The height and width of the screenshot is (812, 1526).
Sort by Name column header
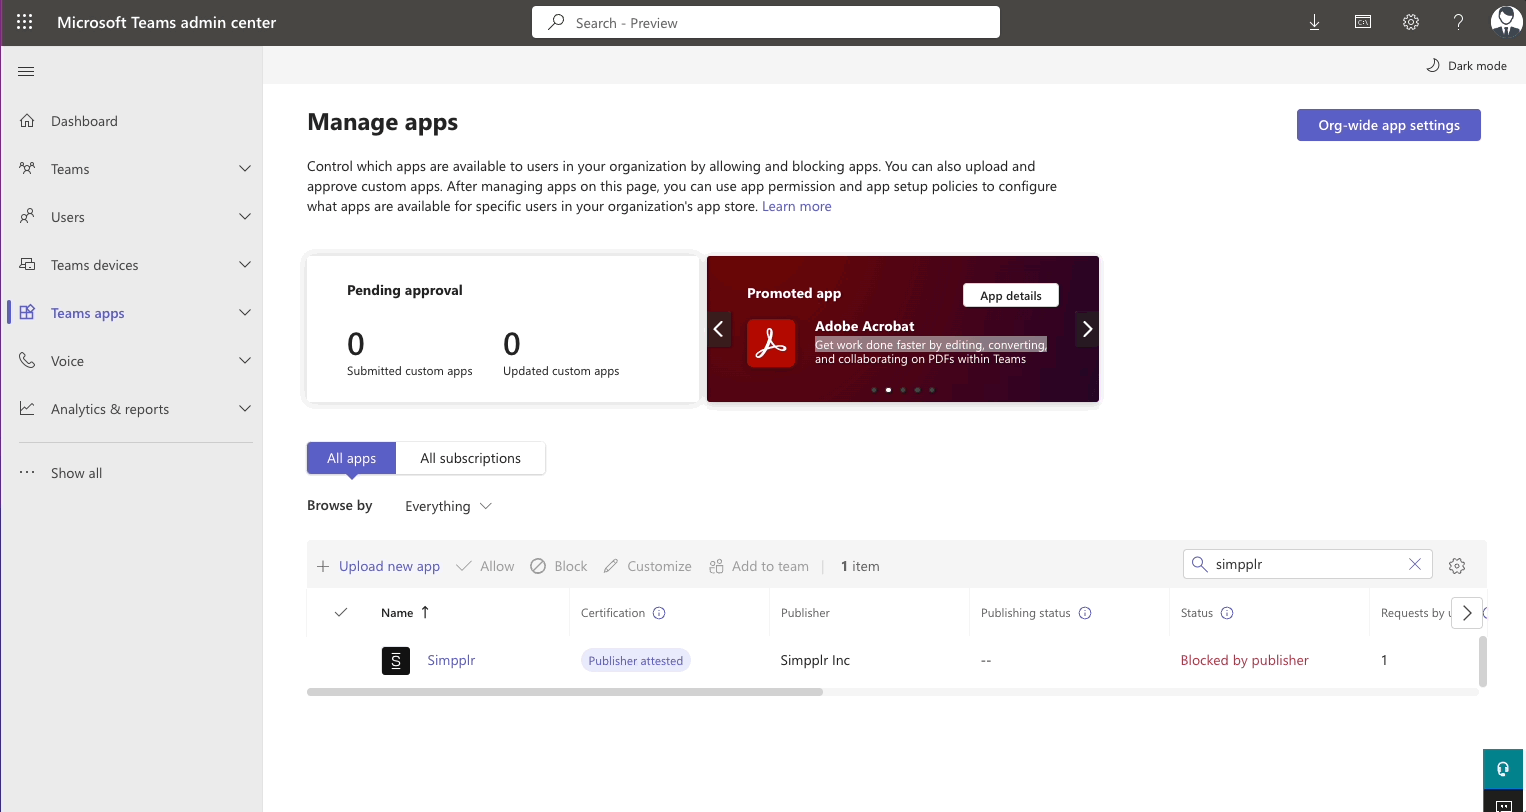pyautogui.click(x=405, y=612)
